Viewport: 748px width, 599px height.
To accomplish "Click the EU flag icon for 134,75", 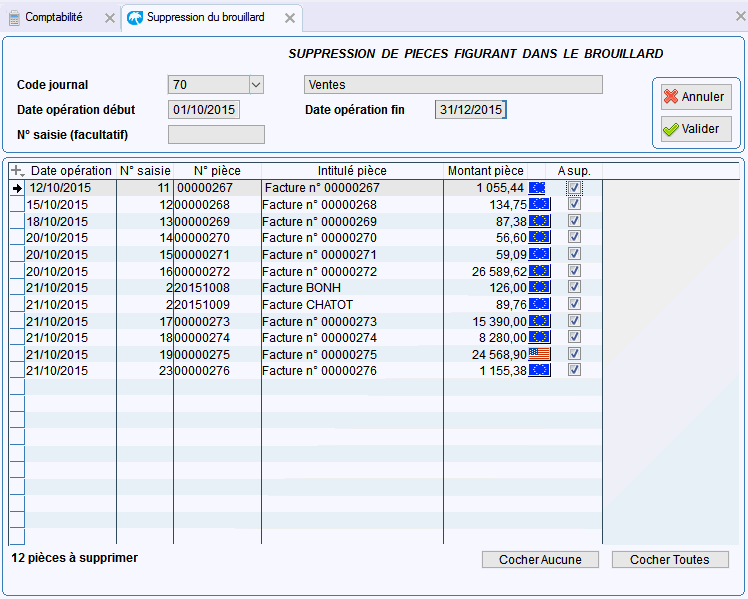I will 540,204.
